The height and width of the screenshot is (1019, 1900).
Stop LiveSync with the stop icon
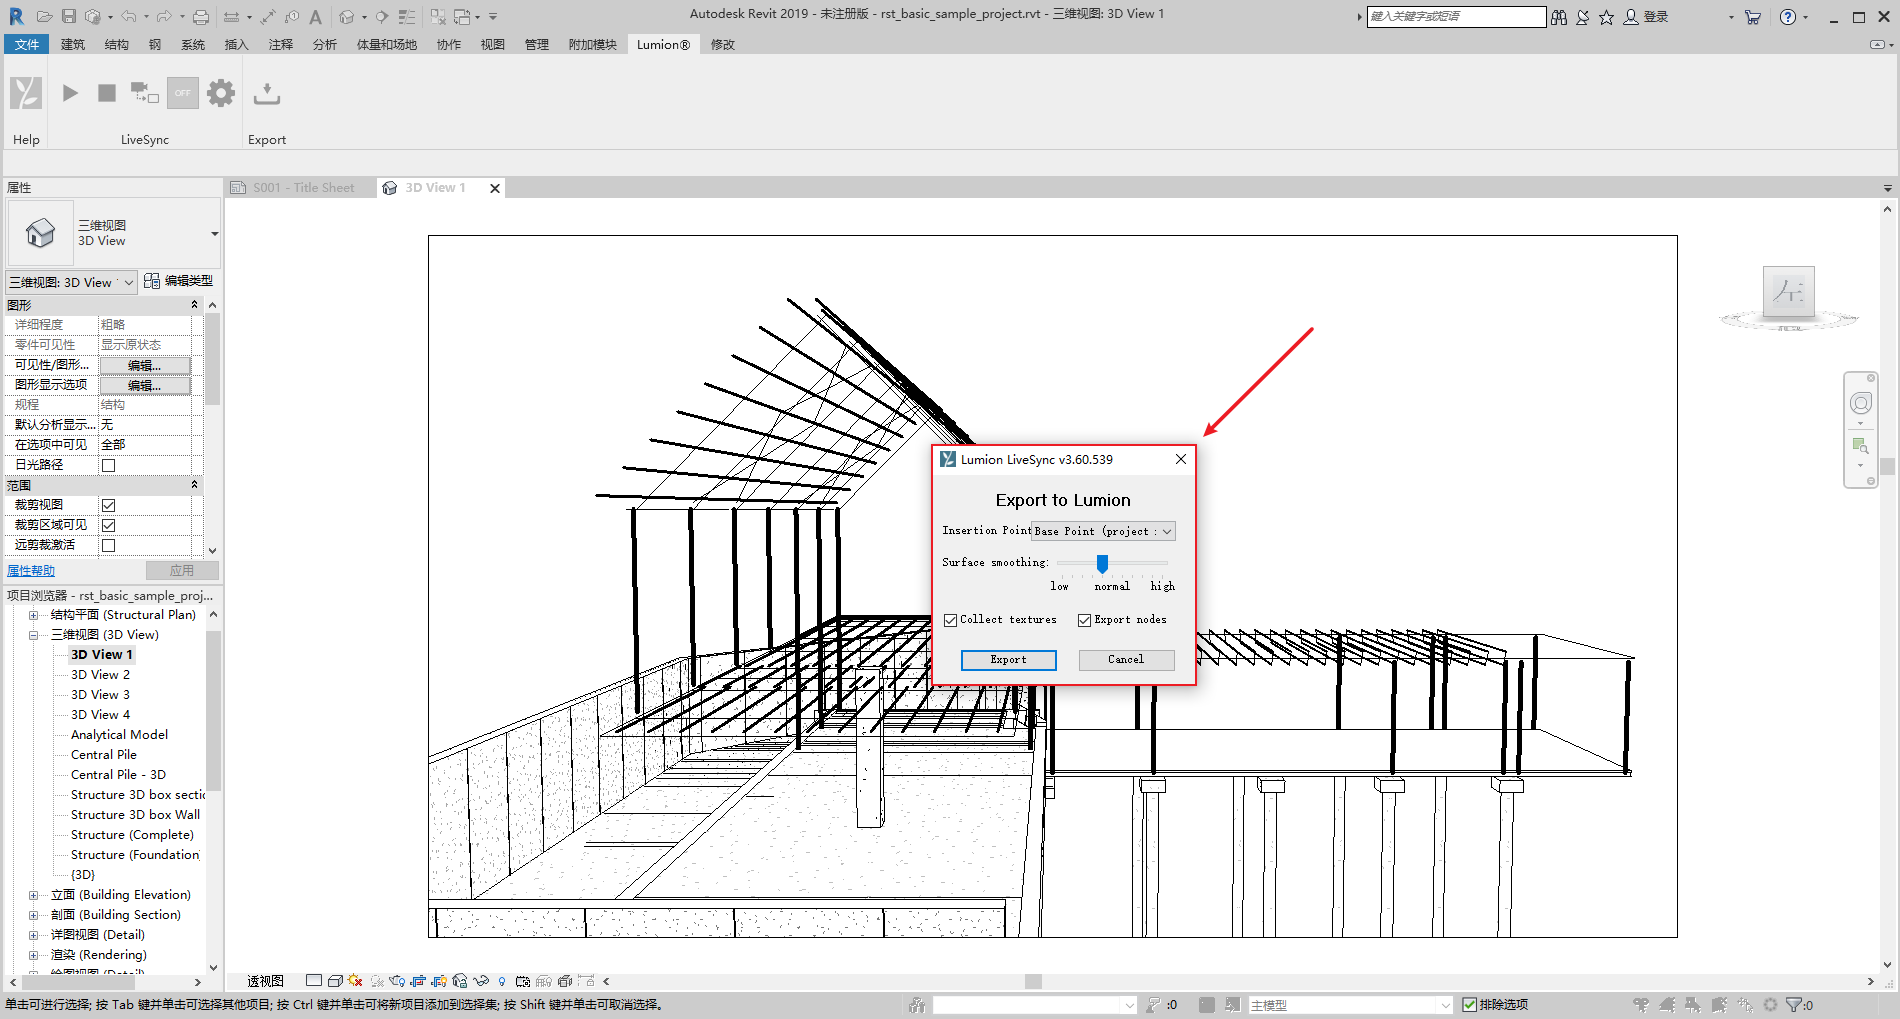tap(107, 93)
